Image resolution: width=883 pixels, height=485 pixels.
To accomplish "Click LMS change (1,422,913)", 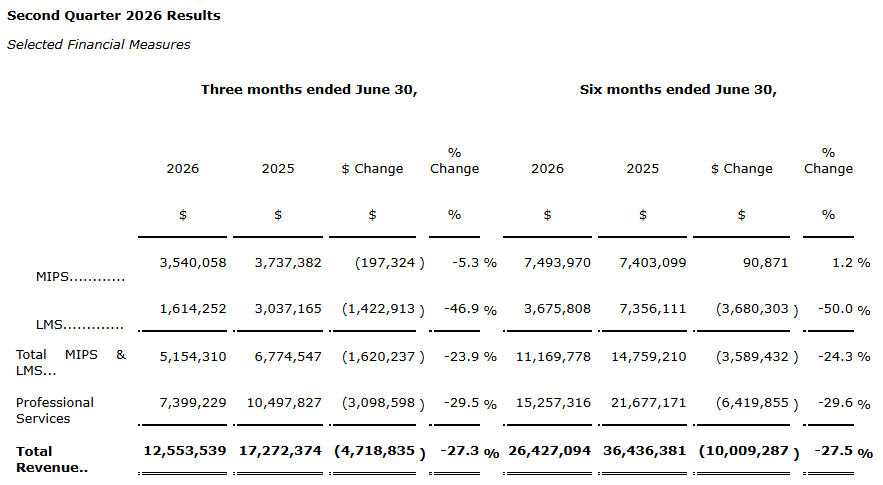I will coord(383,309).
